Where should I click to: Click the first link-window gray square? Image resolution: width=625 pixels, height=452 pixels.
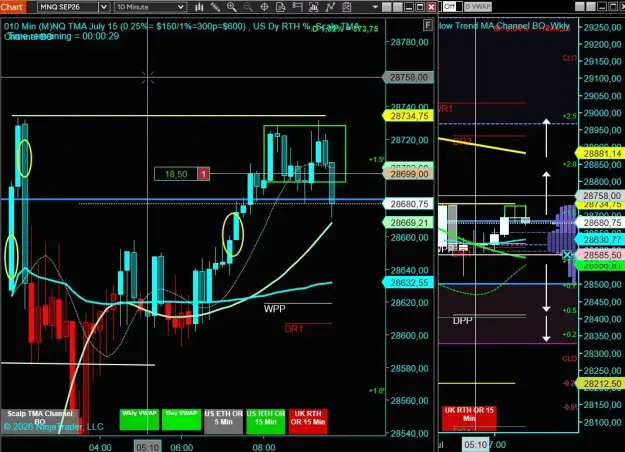[387, 7]
